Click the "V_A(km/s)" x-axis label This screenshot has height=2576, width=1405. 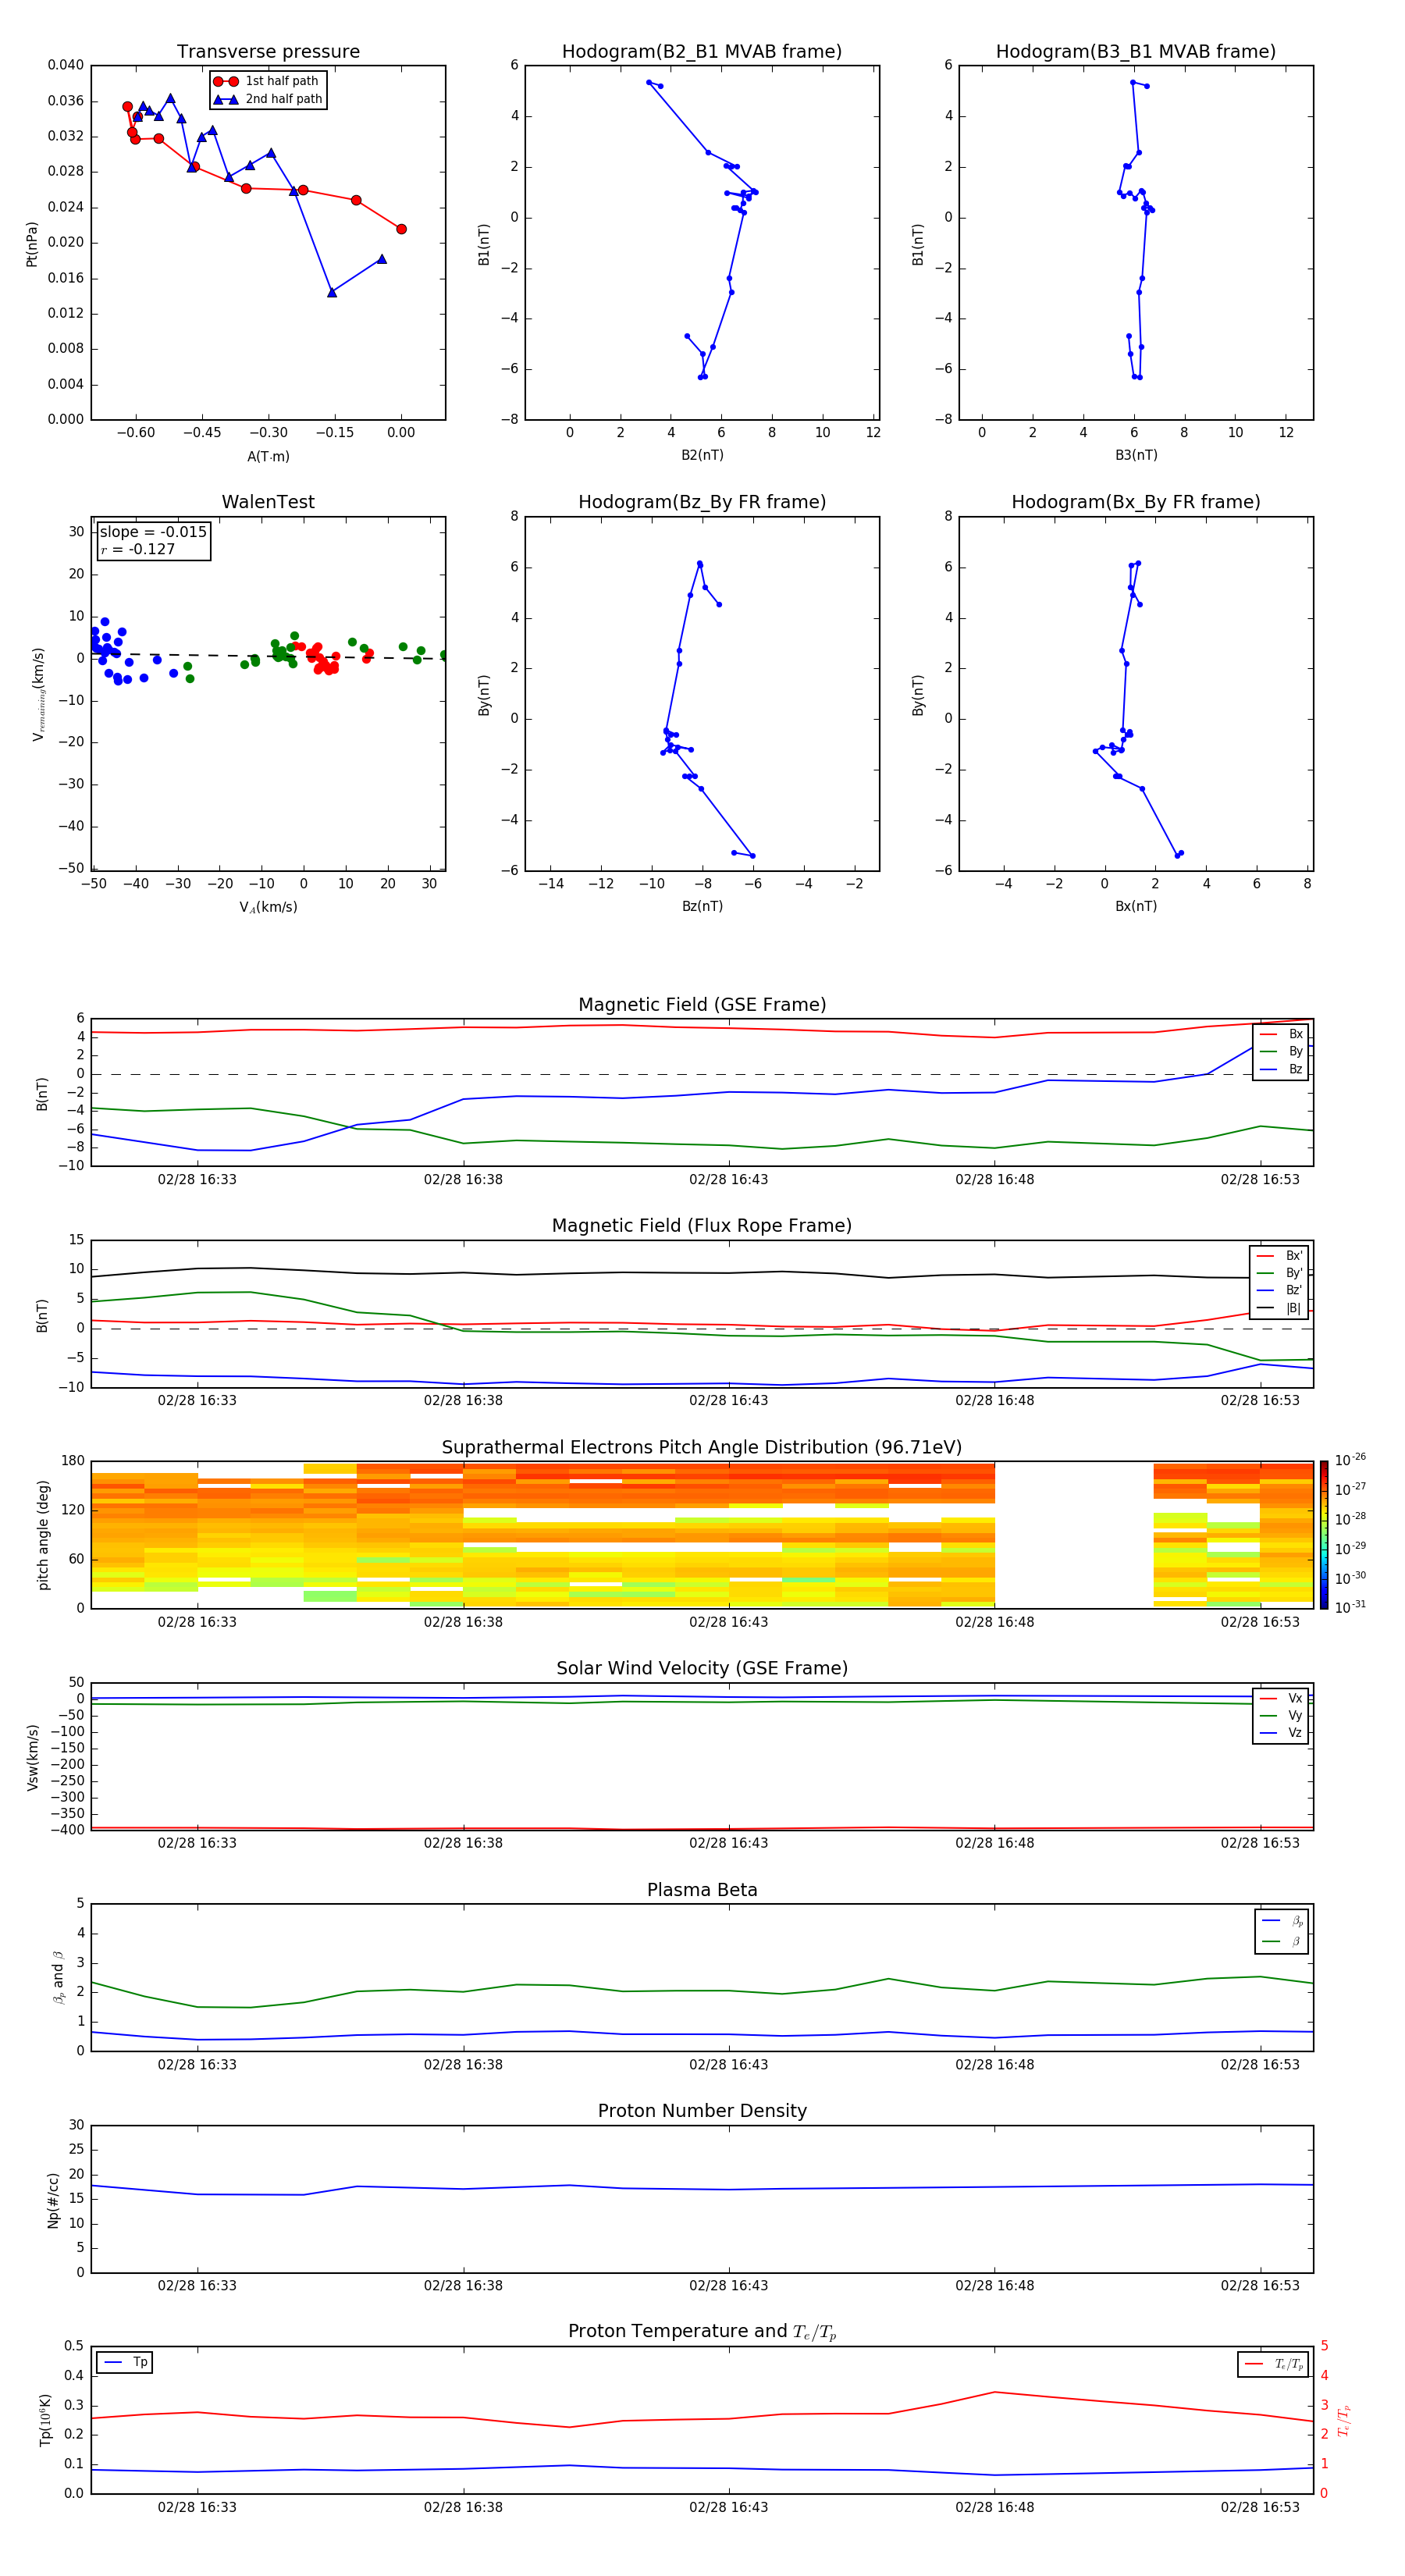268,908
